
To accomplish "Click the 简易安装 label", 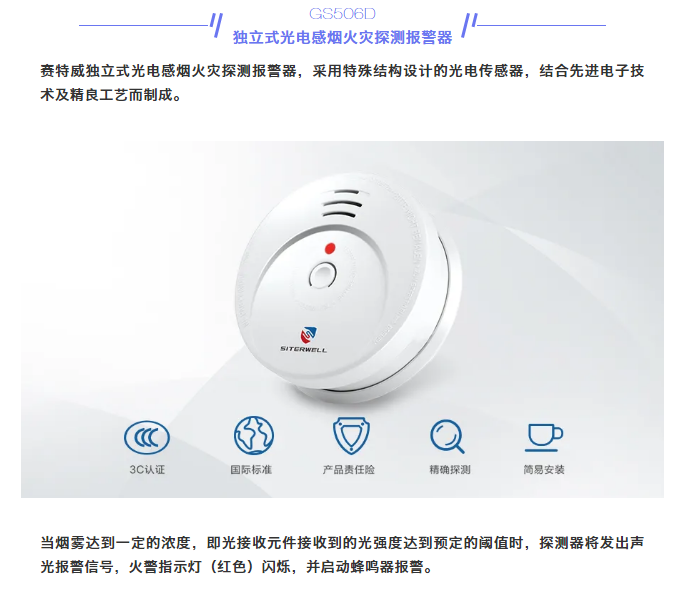I will click(544, 470).
